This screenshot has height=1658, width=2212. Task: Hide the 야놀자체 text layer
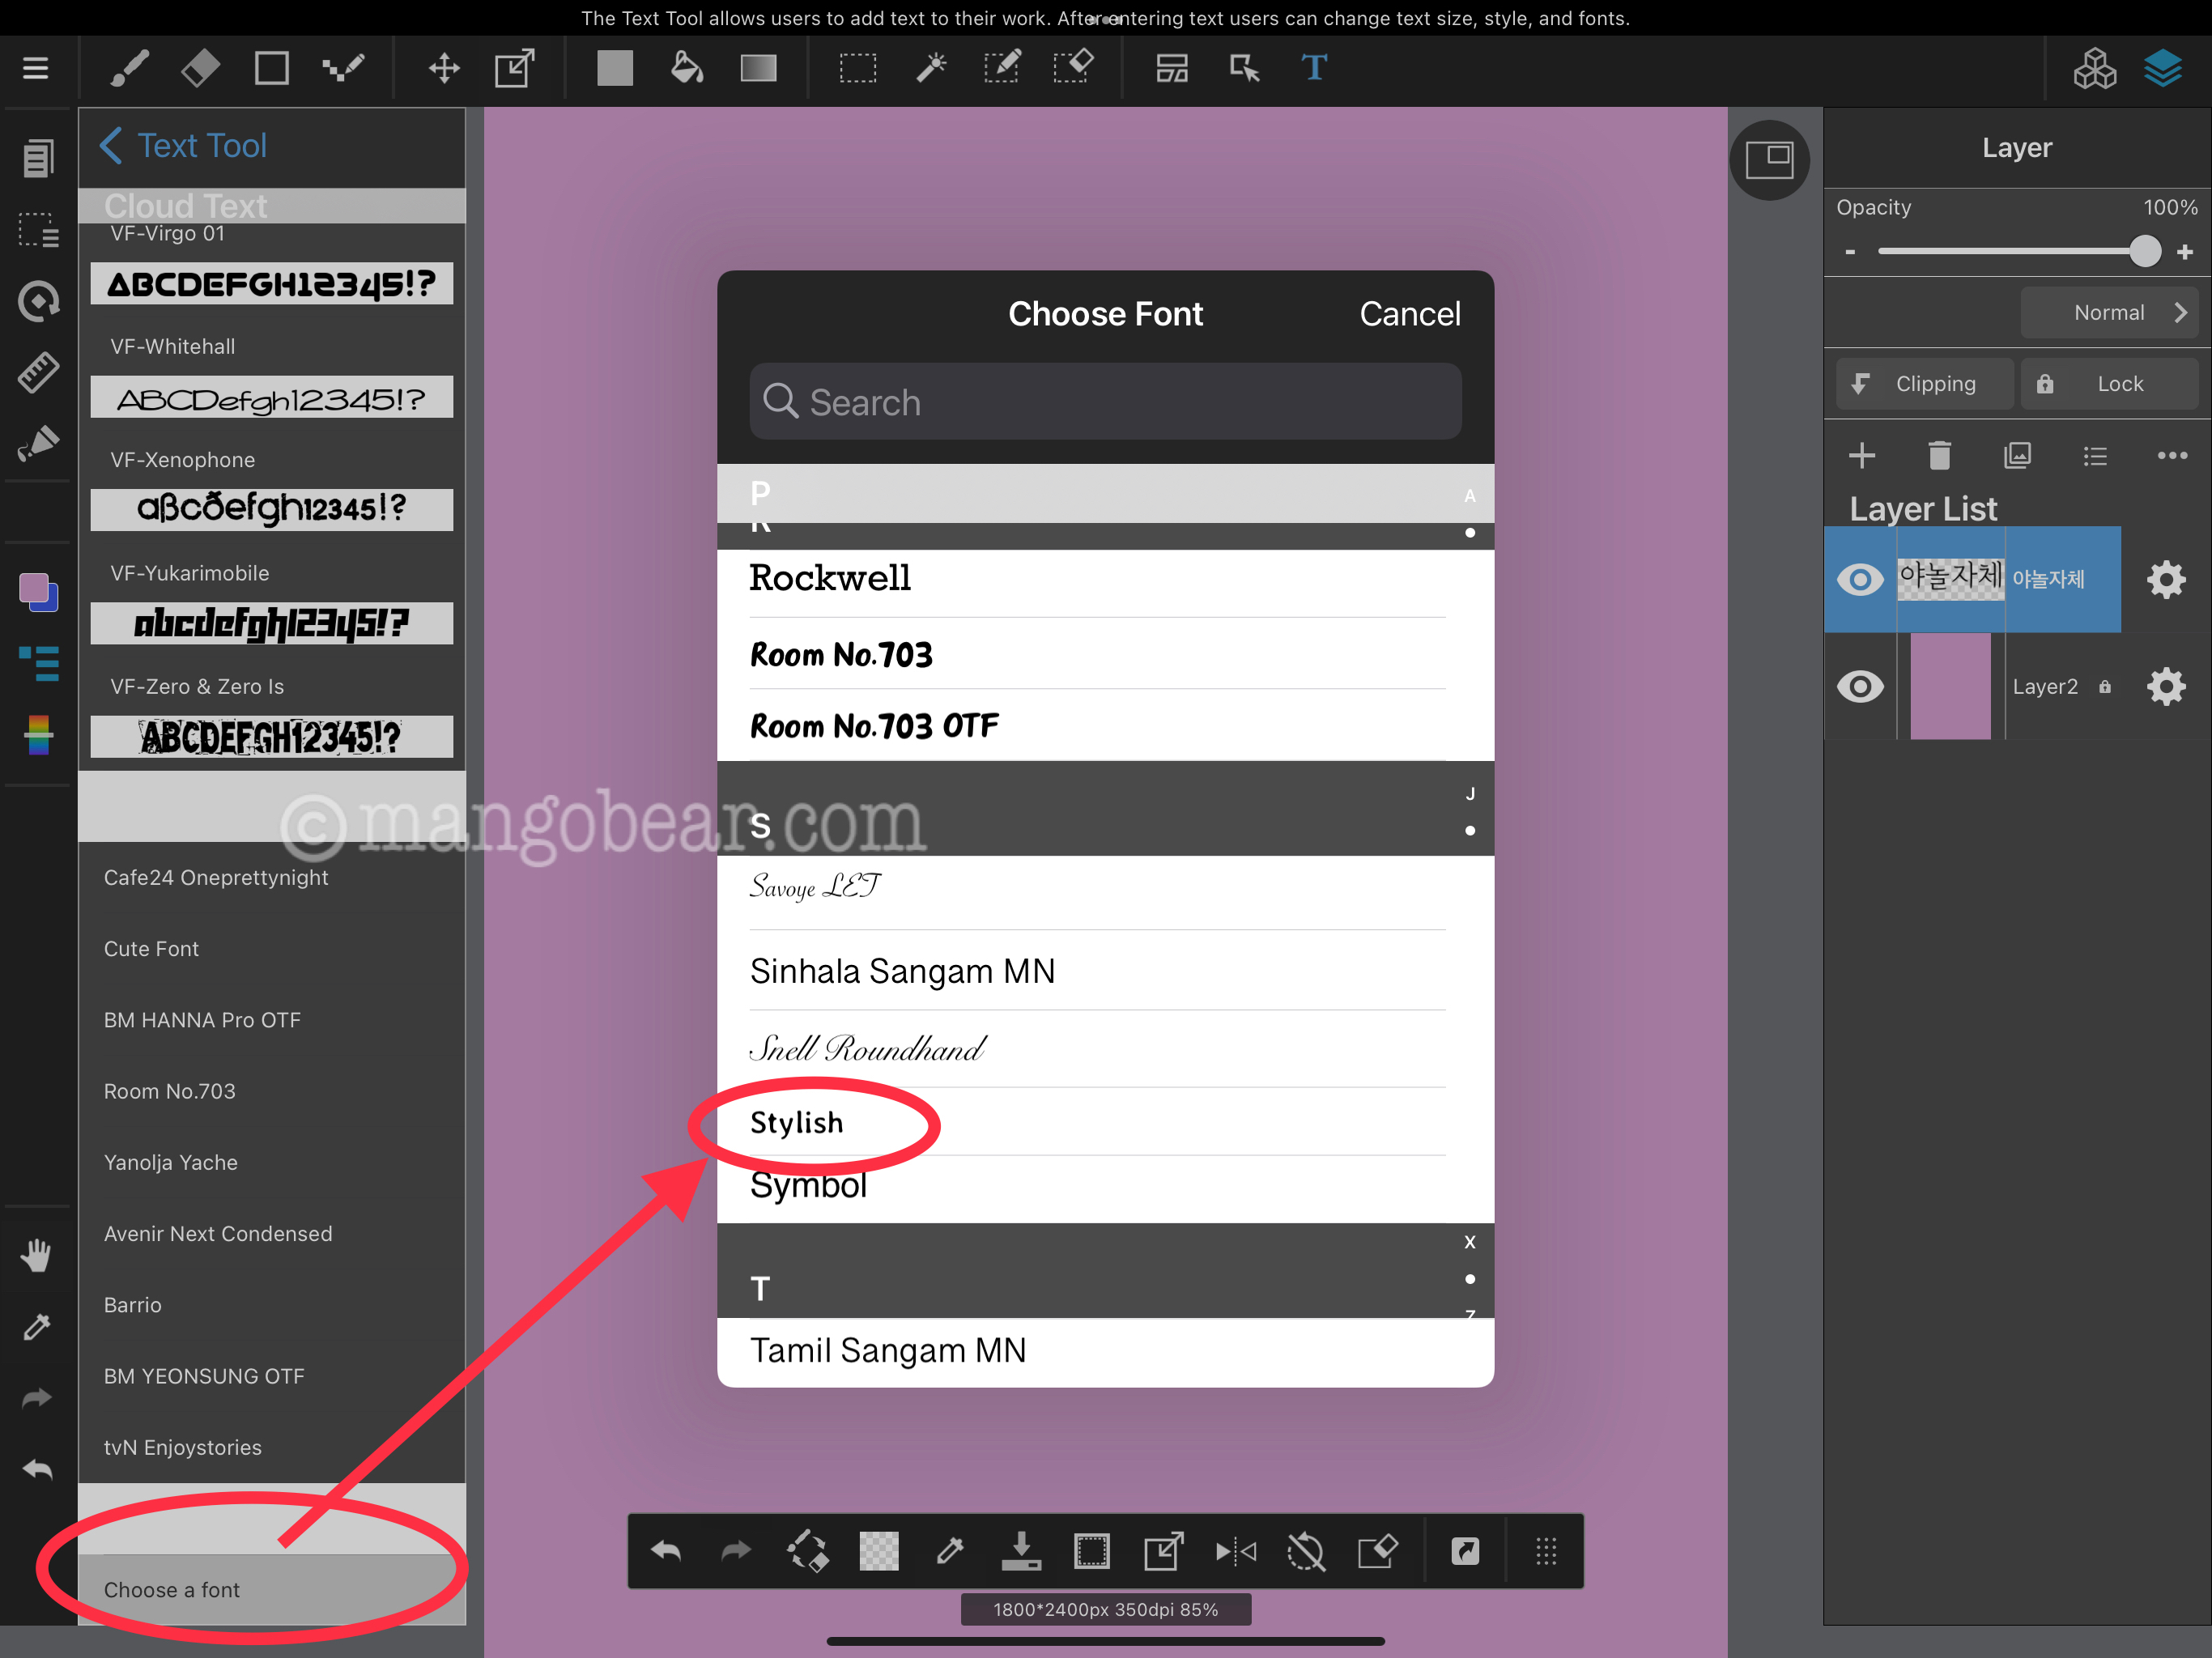pos(1860,579)
